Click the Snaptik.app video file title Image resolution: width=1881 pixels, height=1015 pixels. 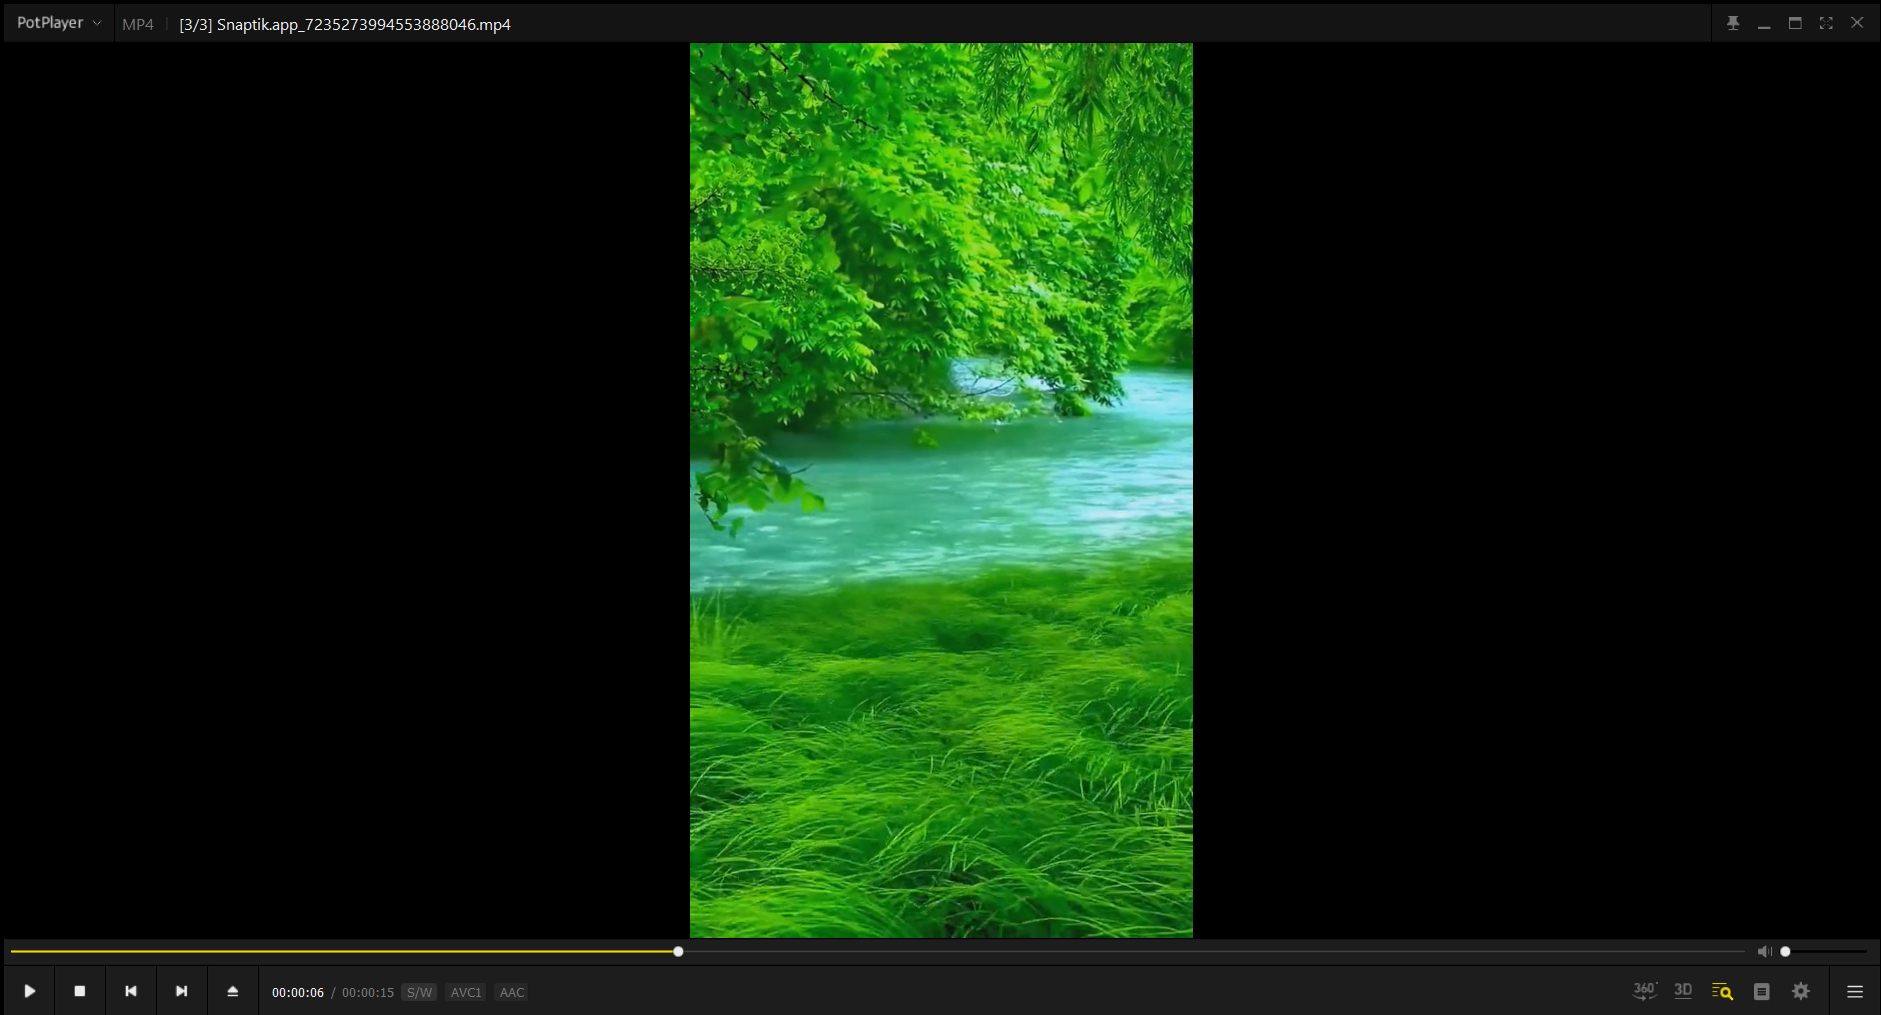coord(345,24)
